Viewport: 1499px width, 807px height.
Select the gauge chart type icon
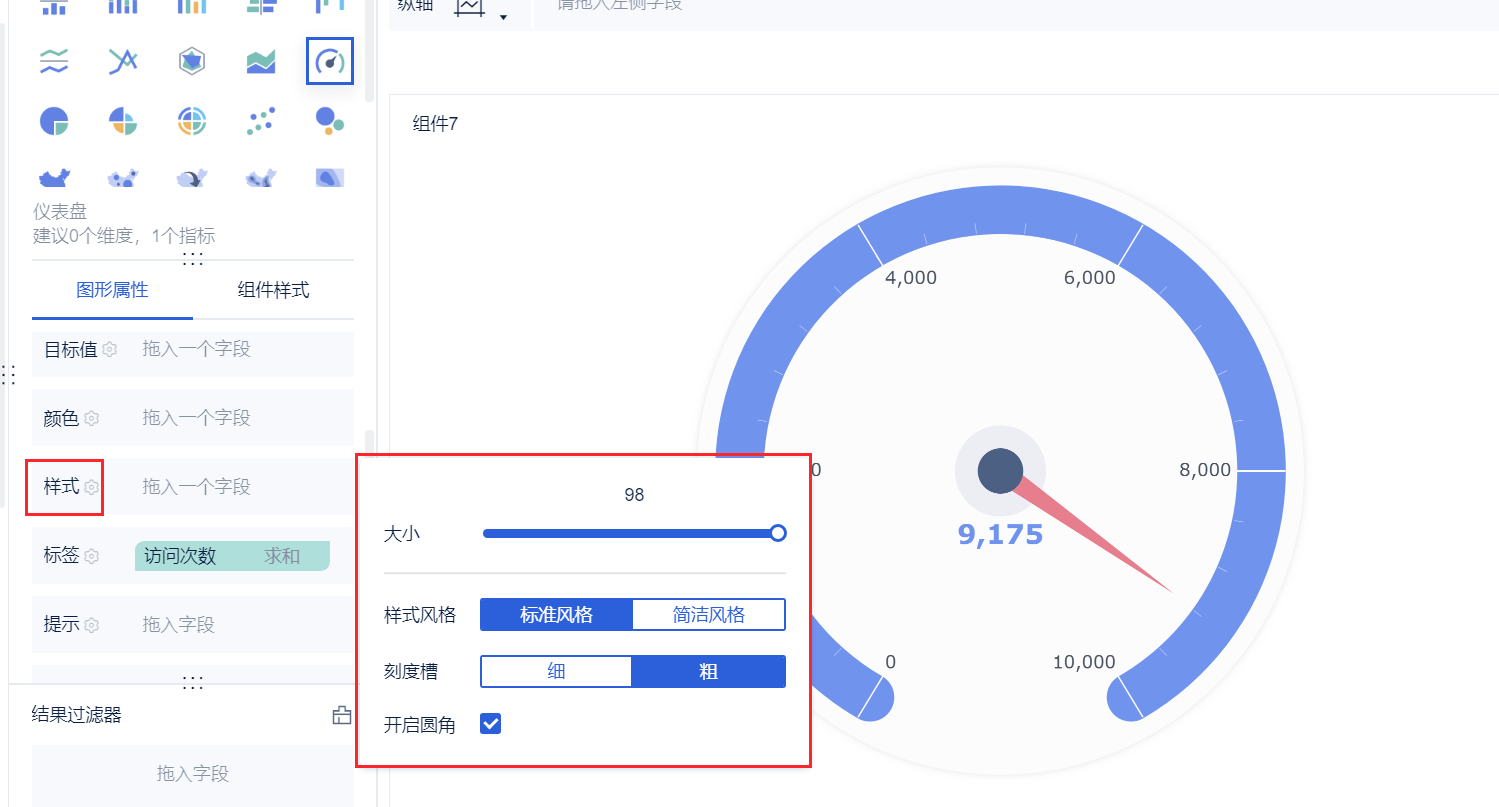tap(329, 62)
